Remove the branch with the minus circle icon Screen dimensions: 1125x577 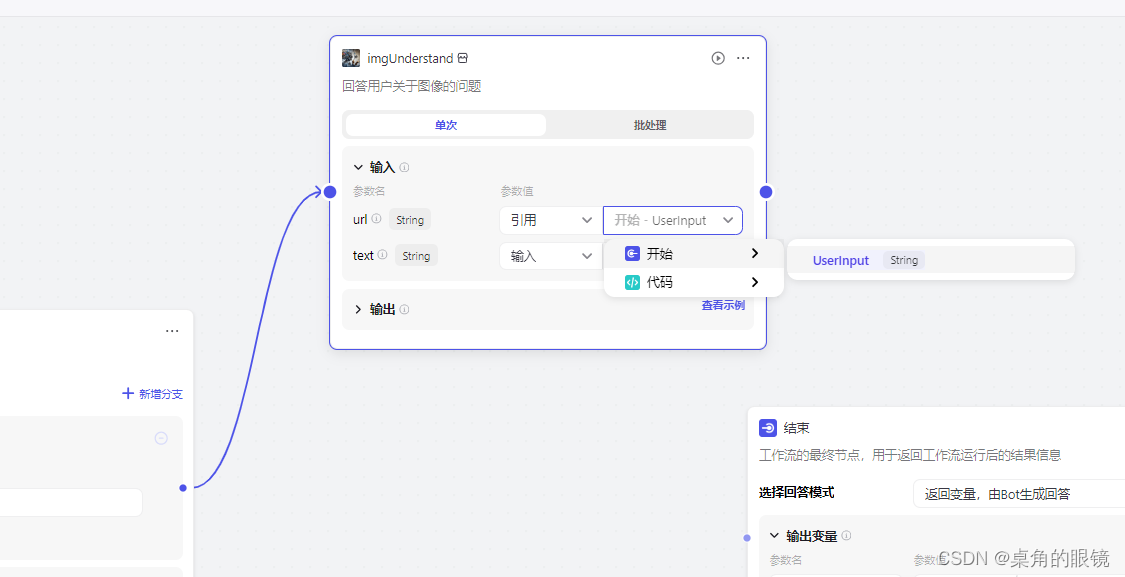[161, 438]
